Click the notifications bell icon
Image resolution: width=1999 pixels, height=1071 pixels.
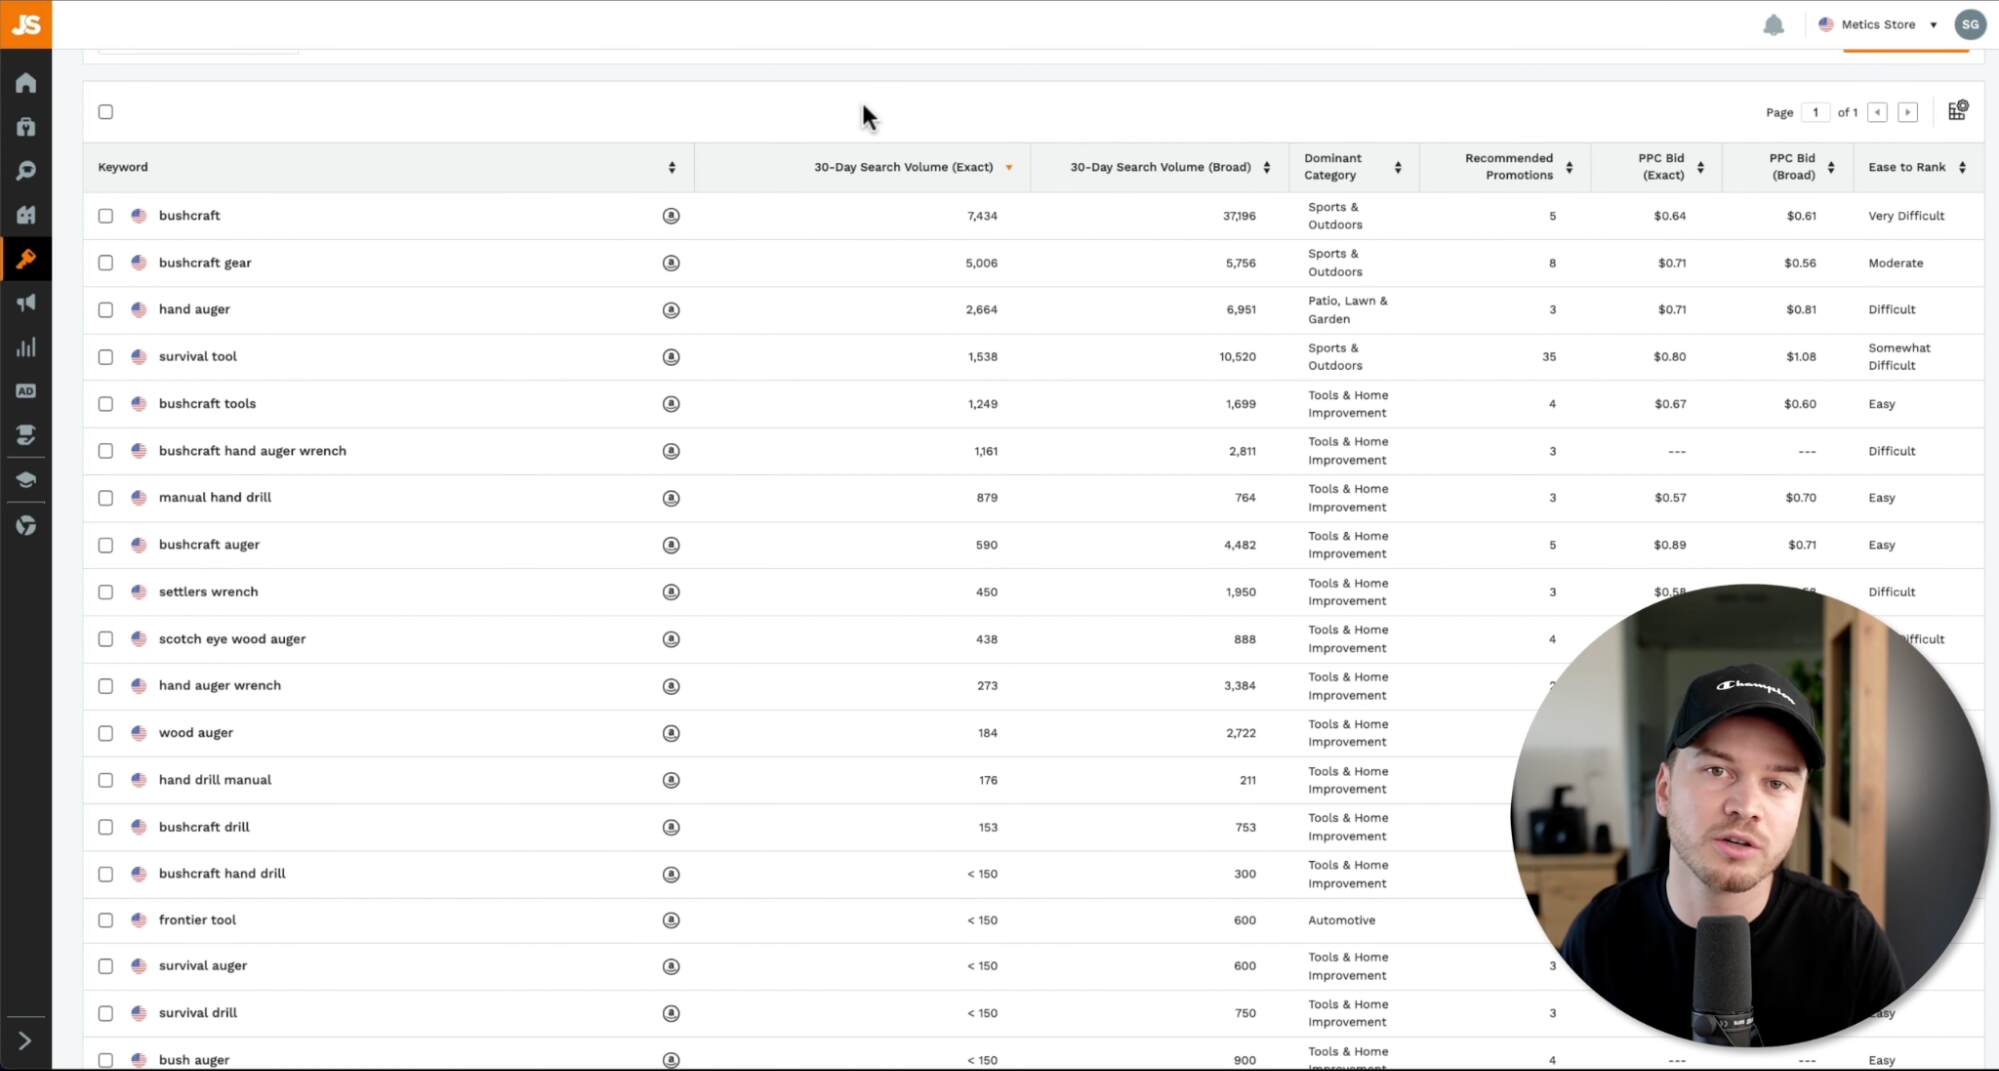pyautogui.click(x=1773, y=25)
